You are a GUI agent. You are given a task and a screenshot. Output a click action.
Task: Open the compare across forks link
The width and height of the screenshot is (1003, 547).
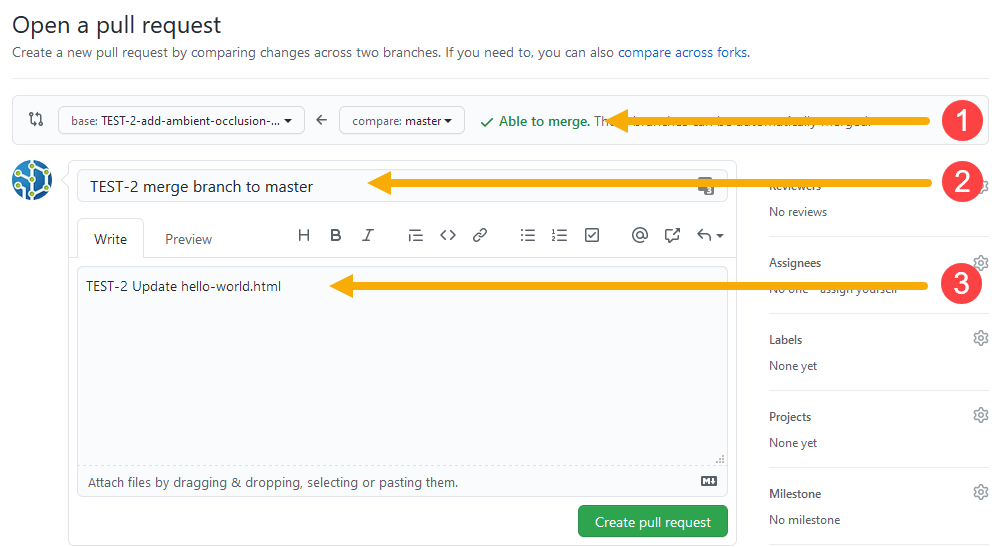click(682, 52)
